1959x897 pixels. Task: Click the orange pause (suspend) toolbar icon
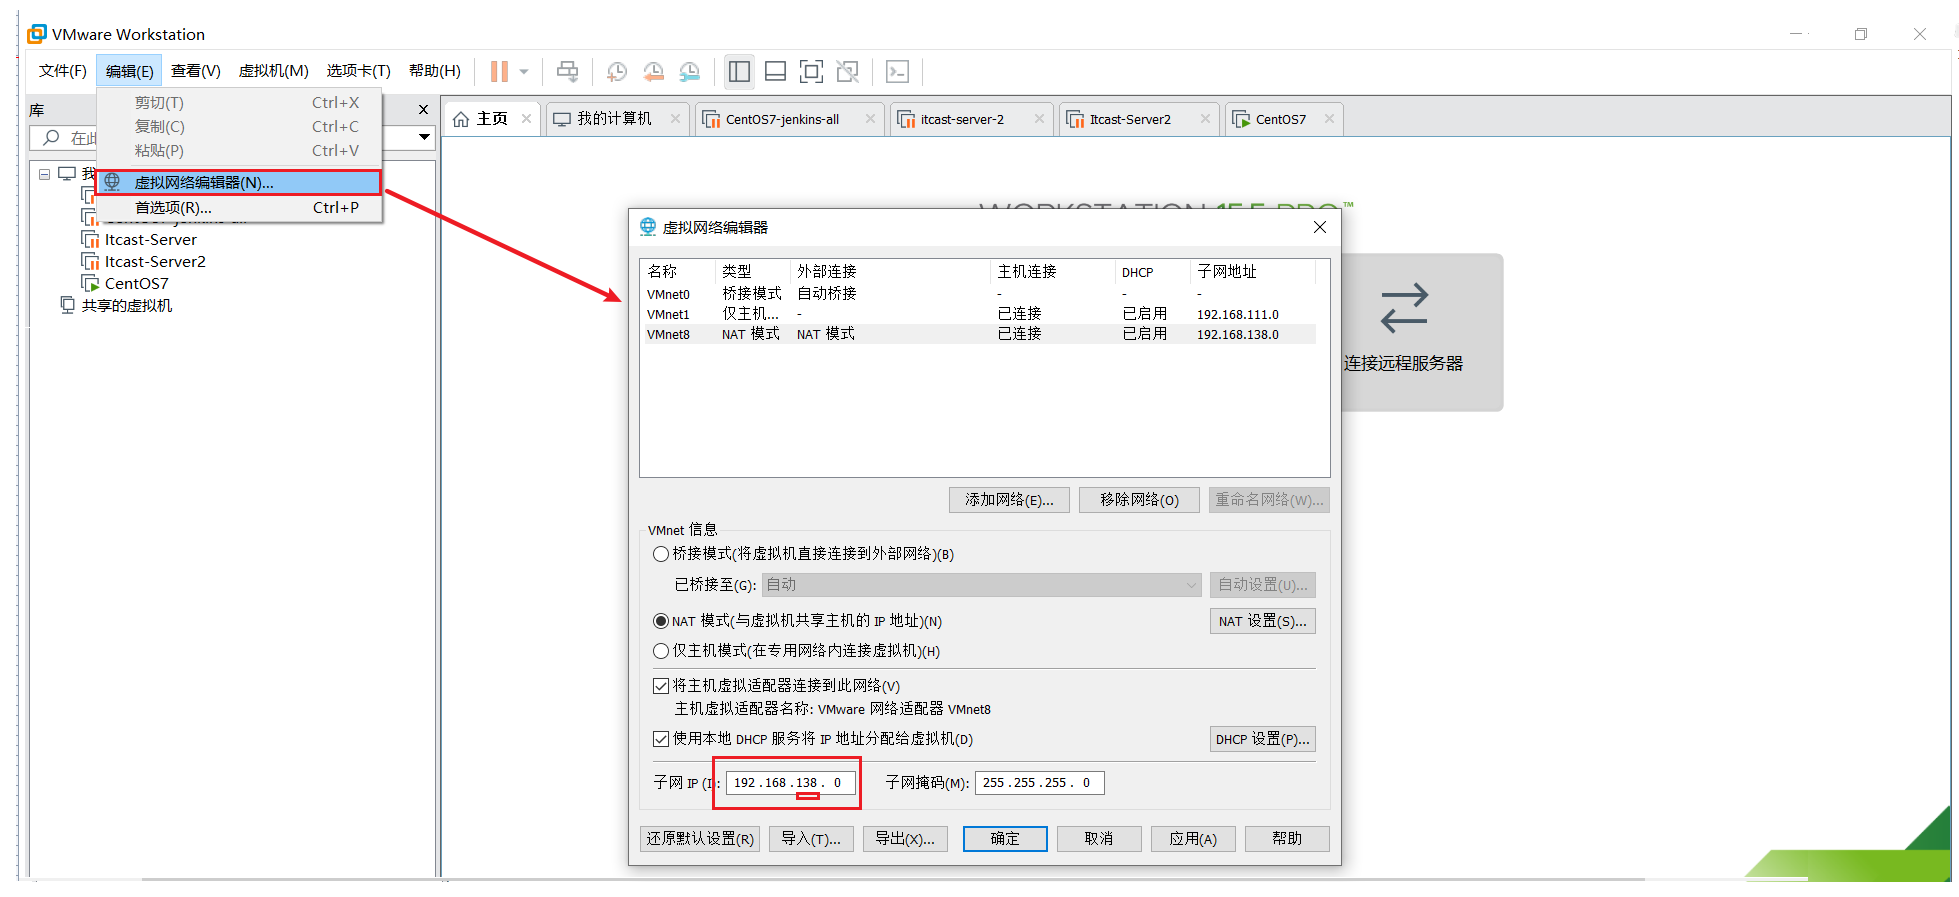pyautogui.click(x=499, y=71)
